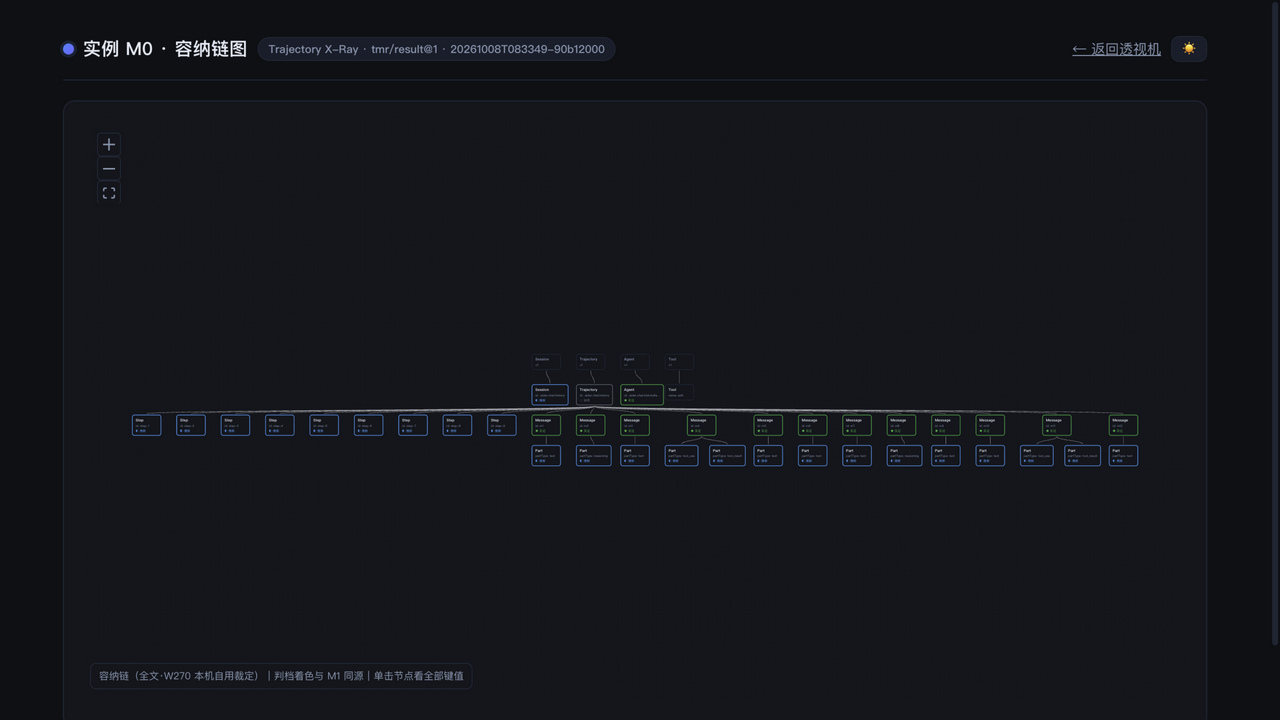Select the Step node with id step-4
Image resolution: width=1280 pixels, height=720 pixels.
[x=280, y=425]
